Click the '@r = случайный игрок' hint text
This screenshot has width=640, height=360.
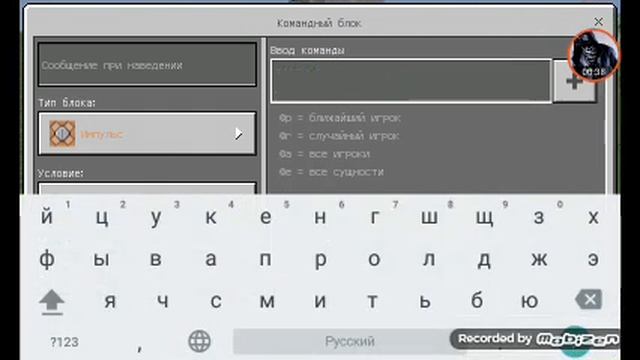pos(339,136)
